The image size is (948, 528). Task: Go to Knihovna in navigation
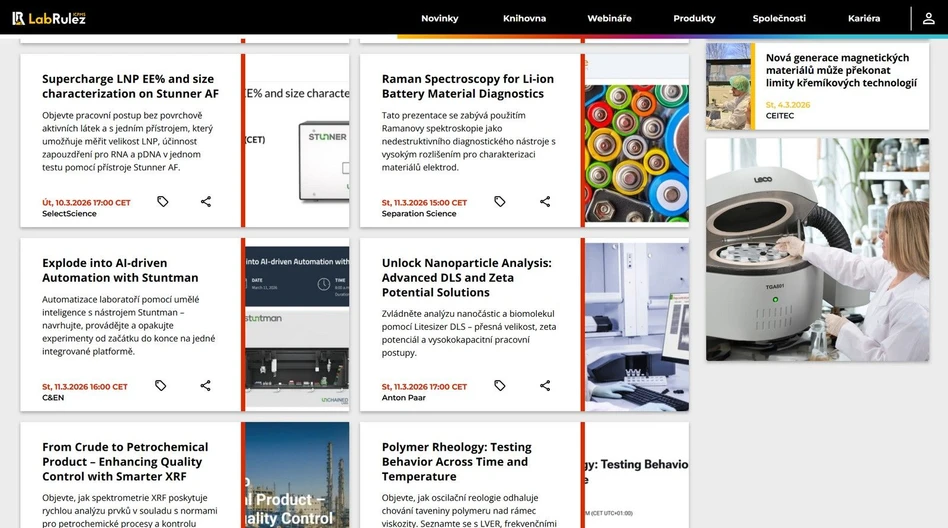click(524, 18)
